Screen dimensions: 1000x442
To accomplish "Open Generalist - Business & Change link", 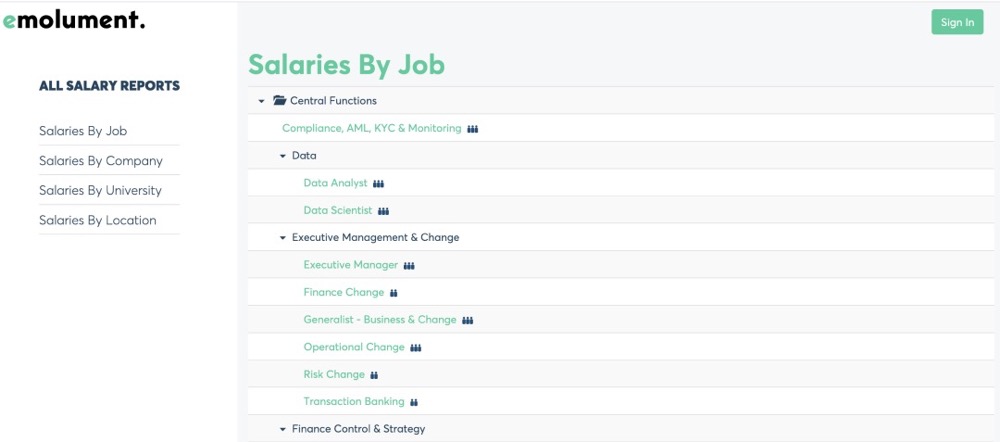I will 379,320.
